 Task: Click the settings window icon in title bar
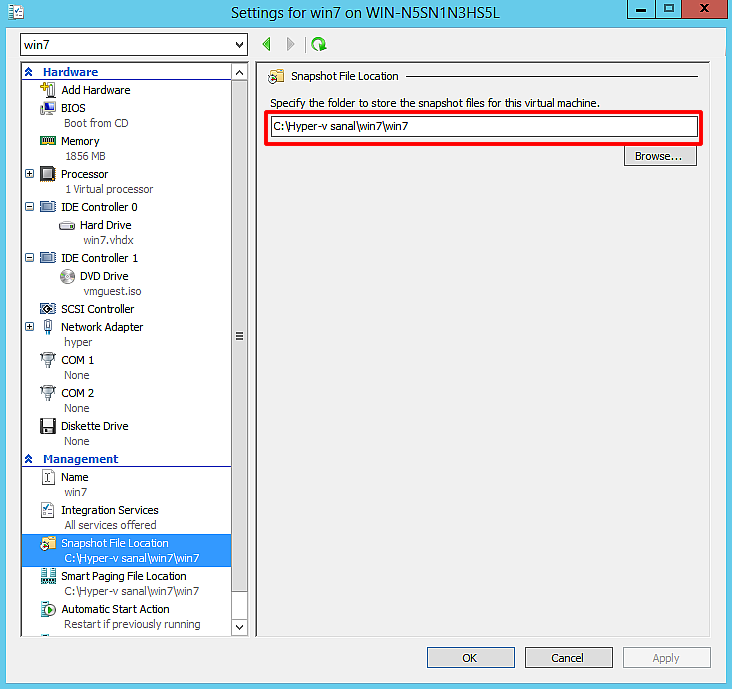coord(16,12)
